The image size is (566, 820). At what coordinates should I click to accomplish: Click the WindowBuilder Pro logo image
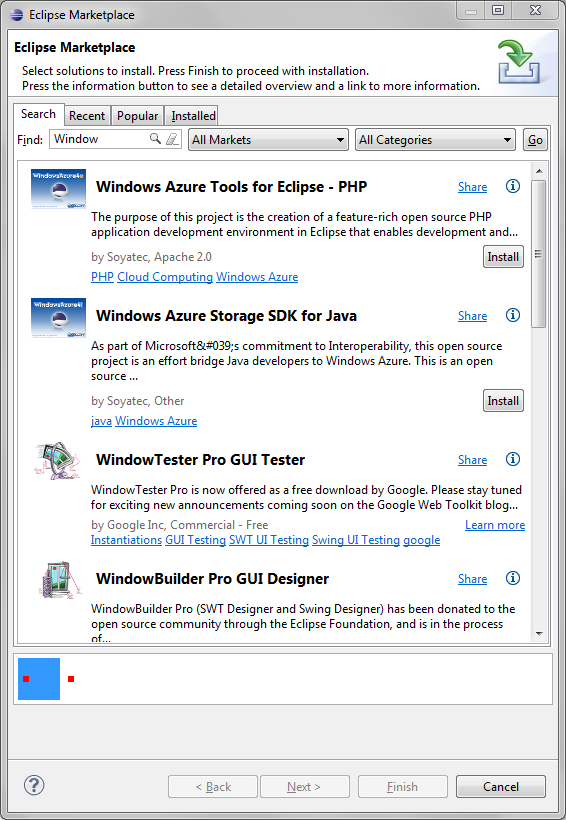[61, 580]
